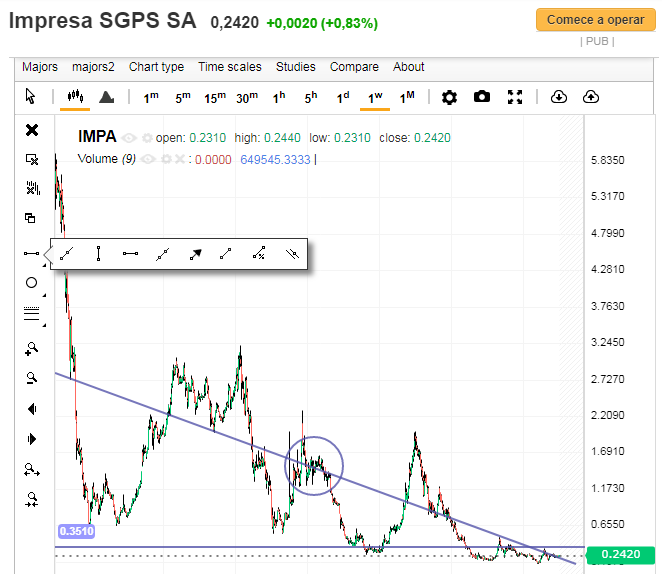Click the 0.3510 horizontal line label
Screen dimensions: 662x574
tap(76, 531)
